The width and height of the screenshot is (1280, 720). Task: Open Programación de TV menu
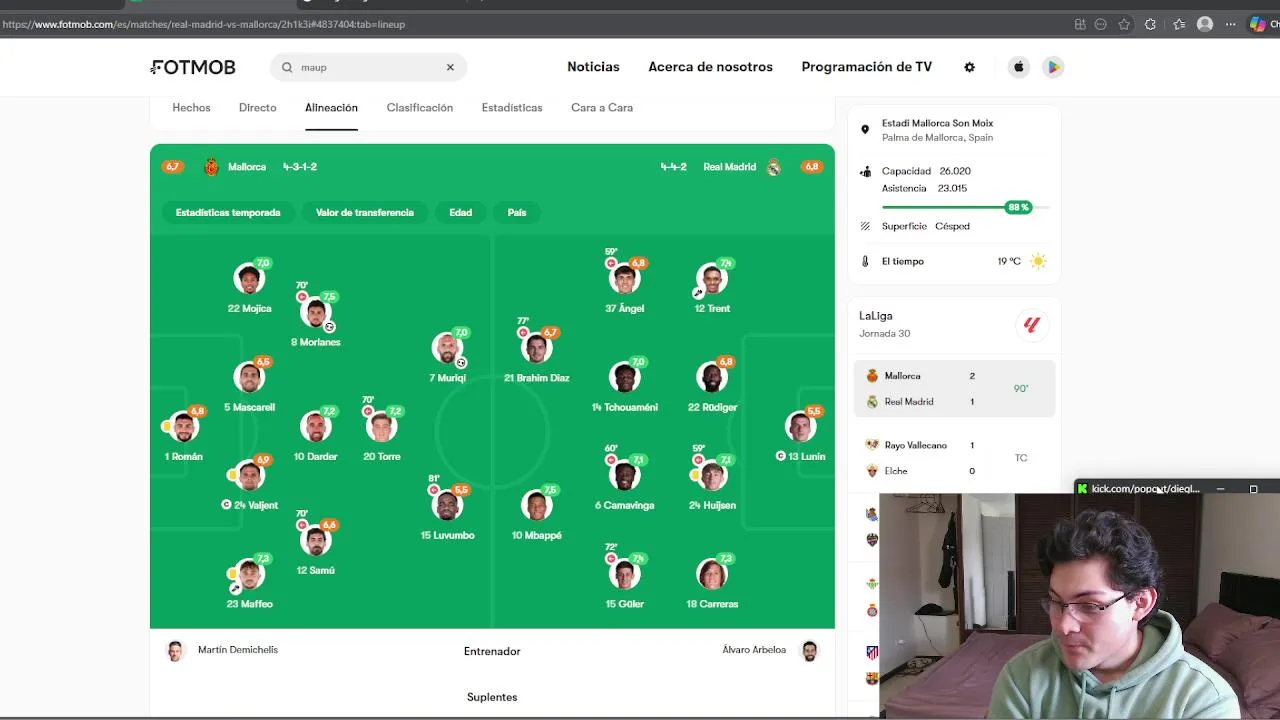[x=866, y=67]
